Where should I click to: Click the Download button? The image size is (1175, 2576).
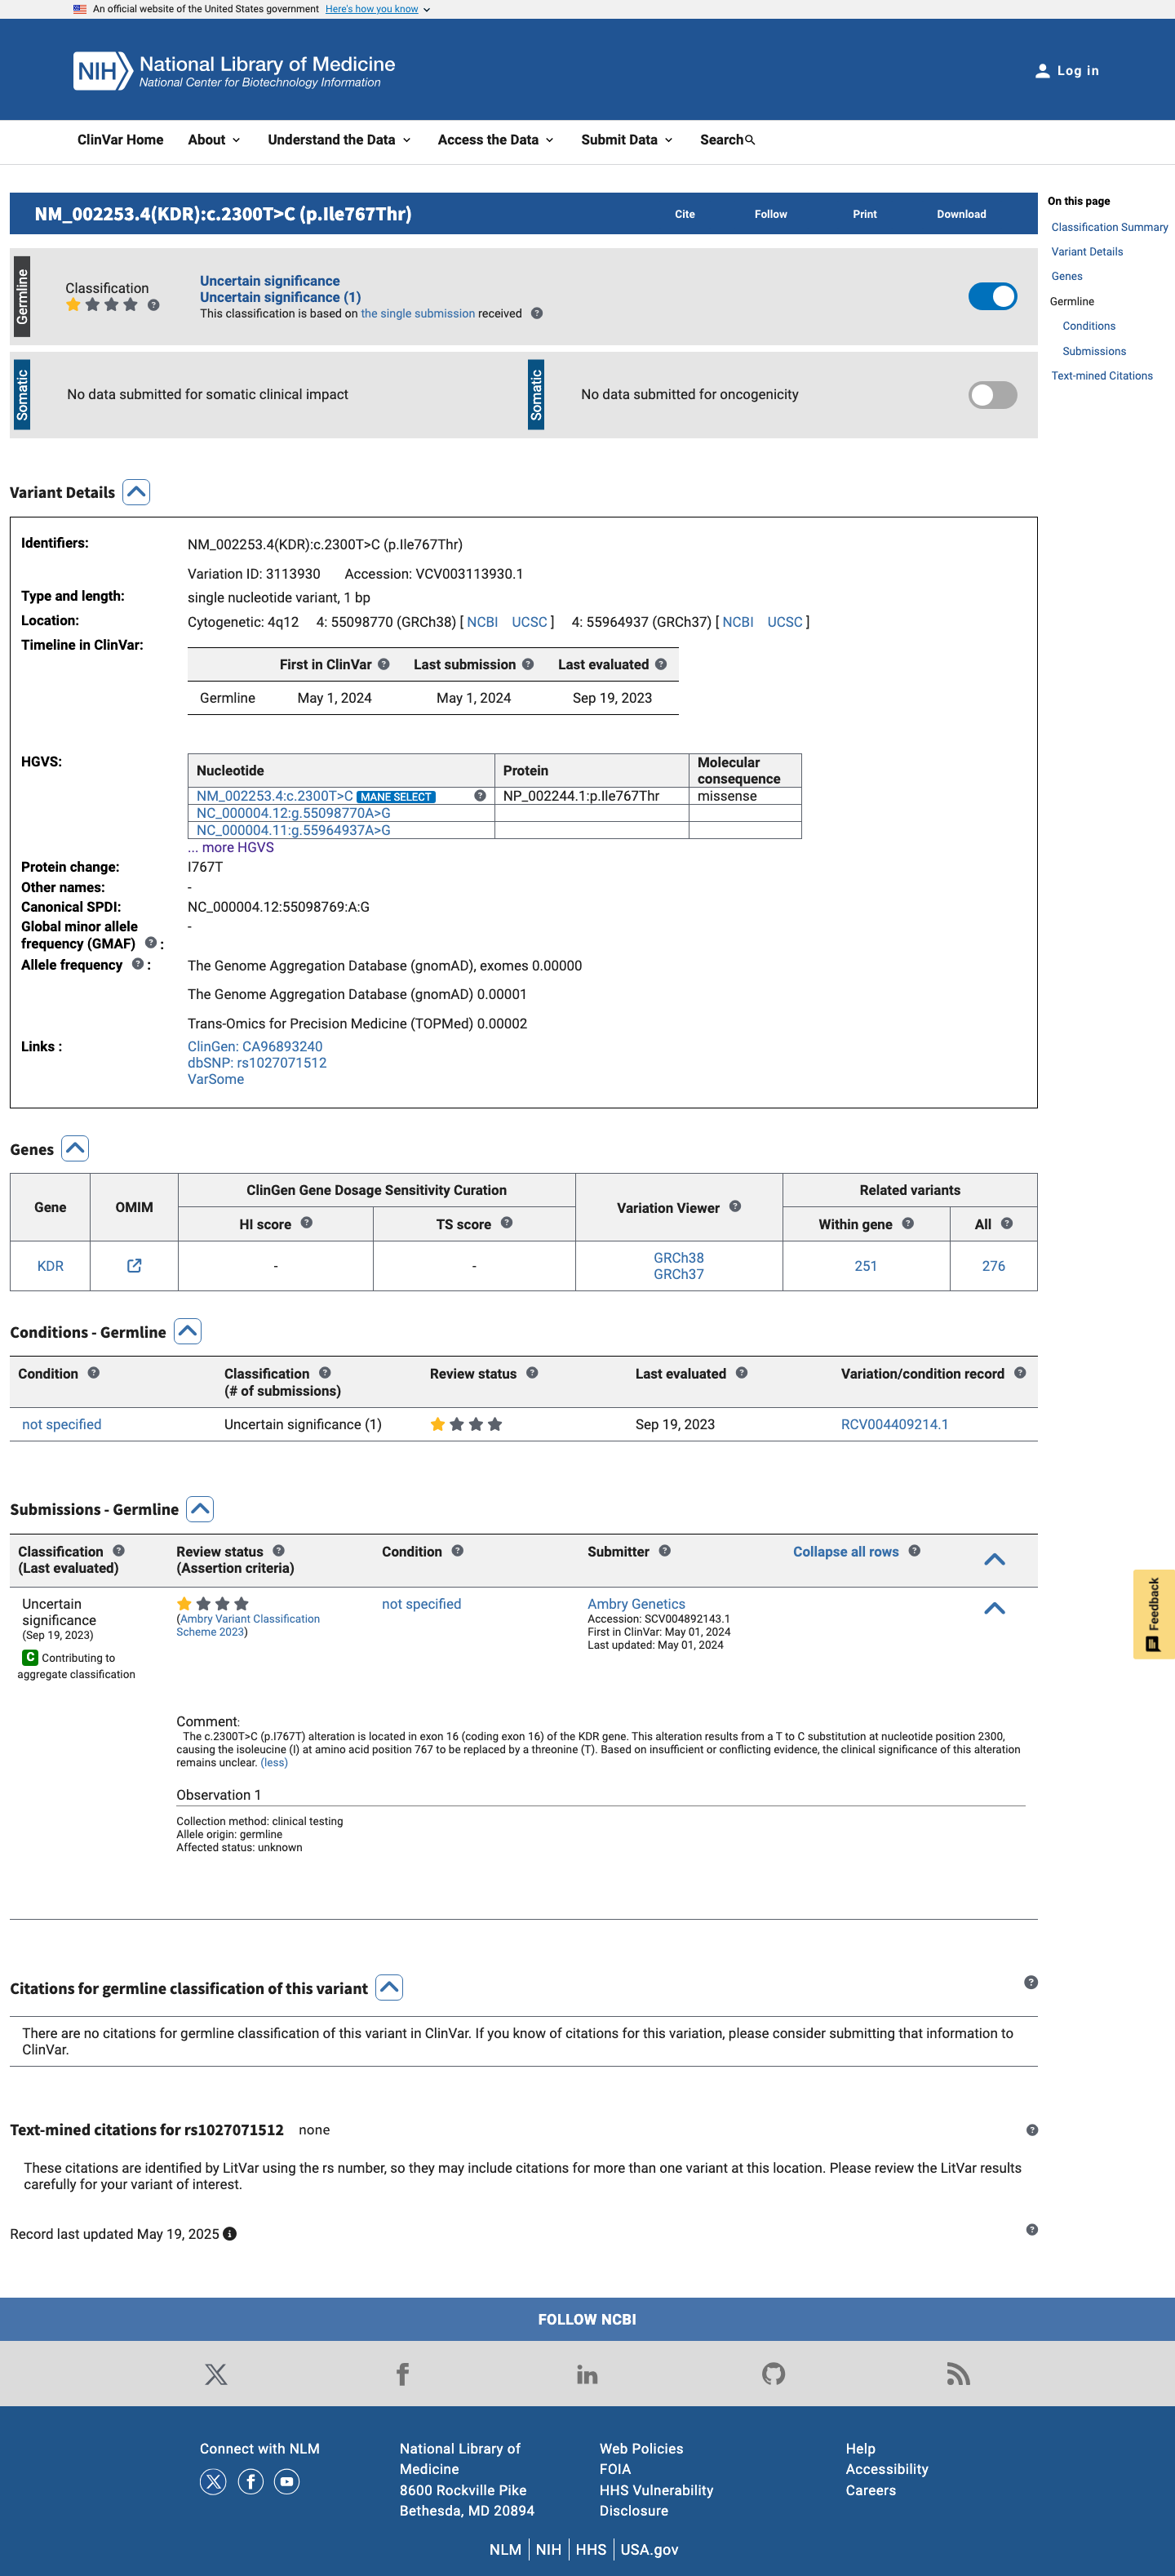tap(961, 214)
